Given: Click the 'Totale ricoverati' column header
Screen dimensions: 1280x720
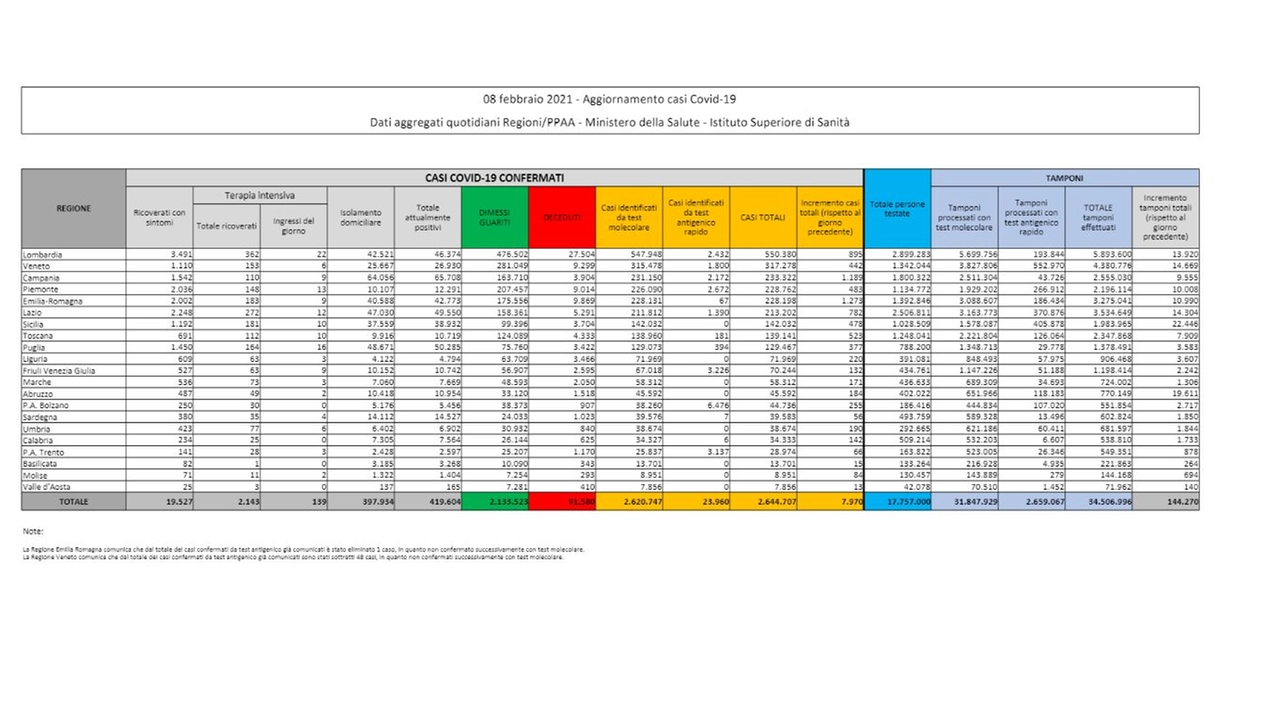Looking at the screenshot, I should click(x=226, y=226).
